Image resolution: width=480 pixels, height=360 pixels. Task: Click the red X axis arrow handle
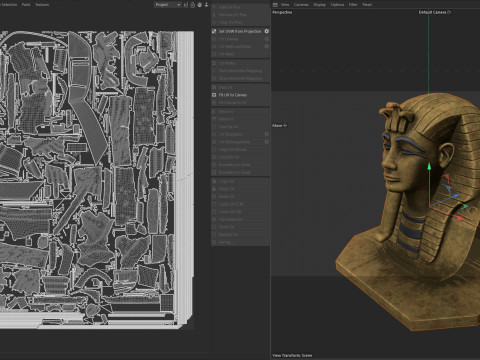click(460, 218)
